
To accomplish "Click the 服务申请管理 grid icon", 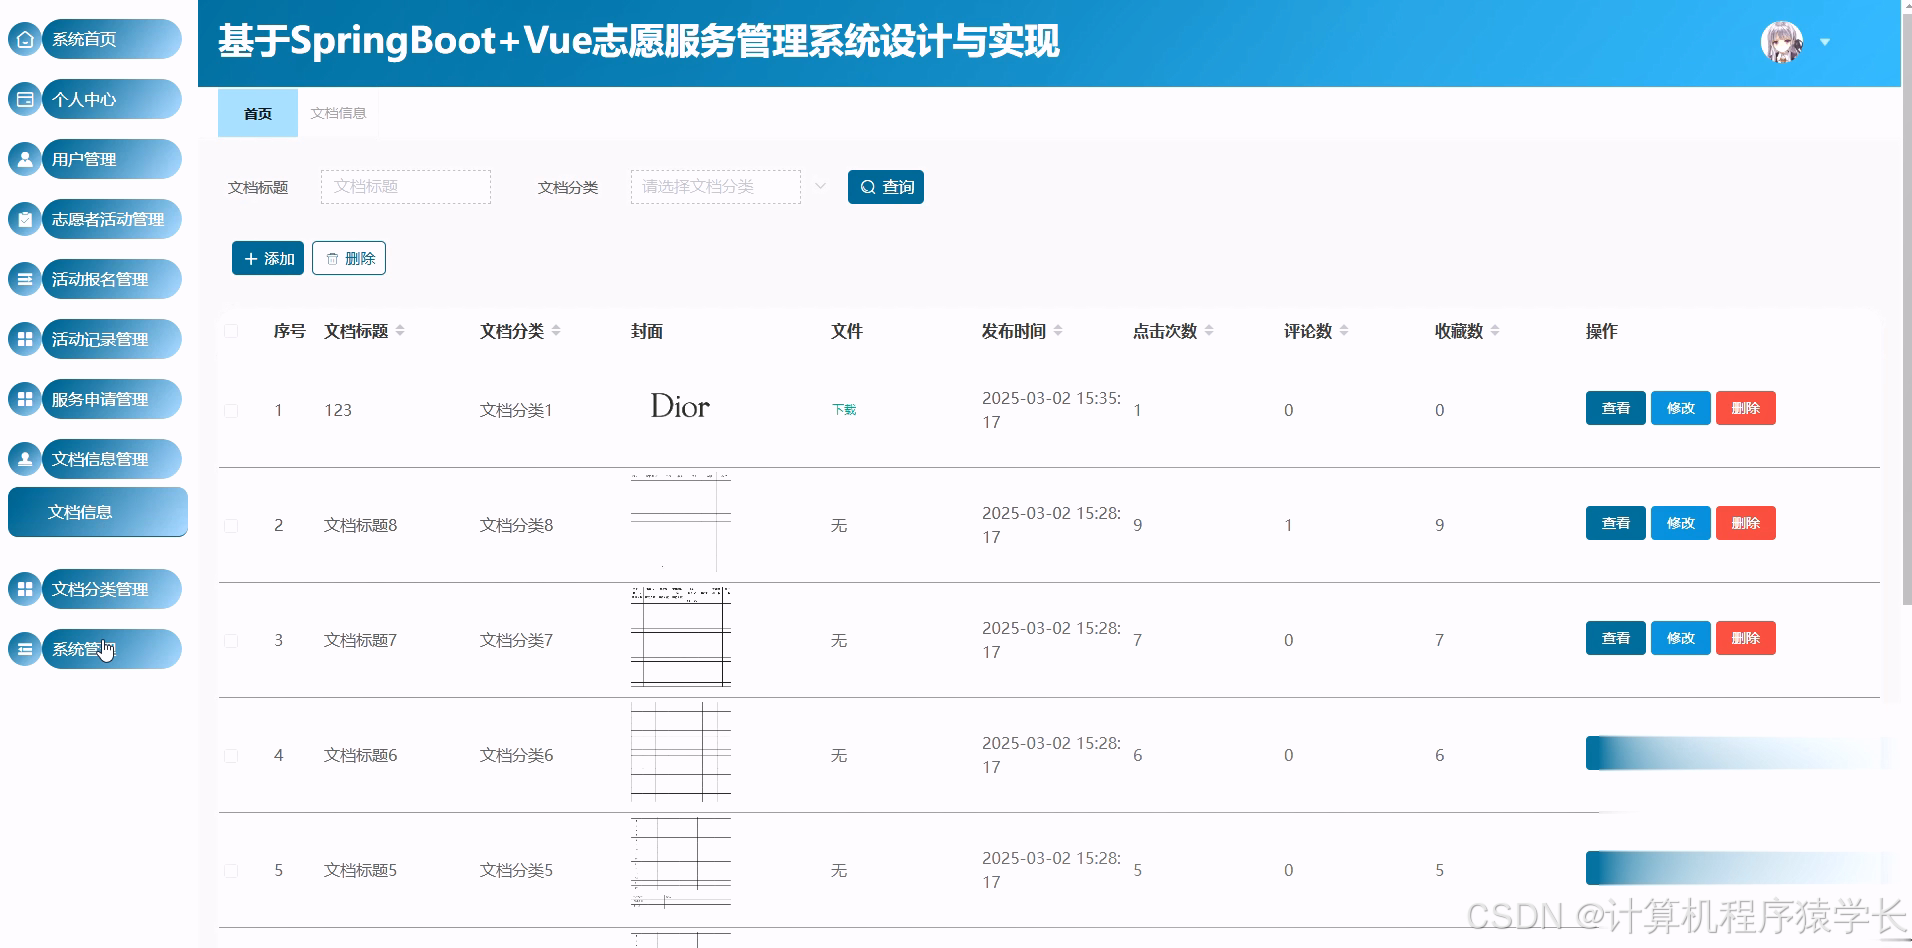I will point(24,399).
